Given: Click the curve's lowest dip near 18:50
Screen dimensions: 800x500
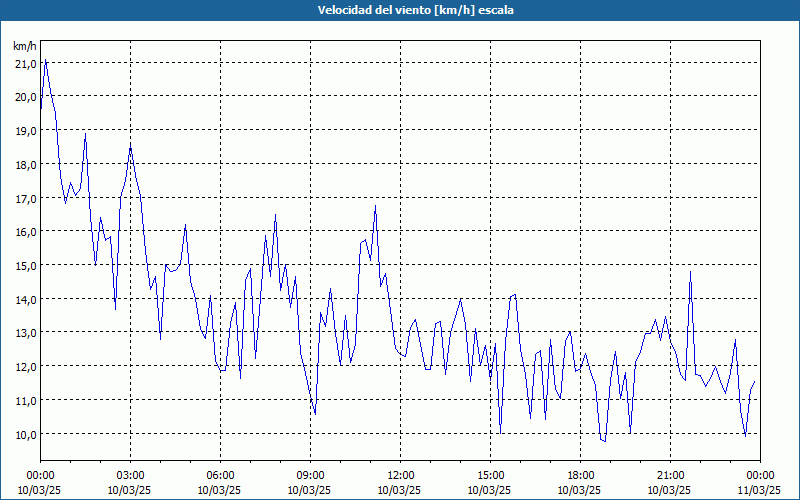Looking at the screenshot, I should [605, 441].
